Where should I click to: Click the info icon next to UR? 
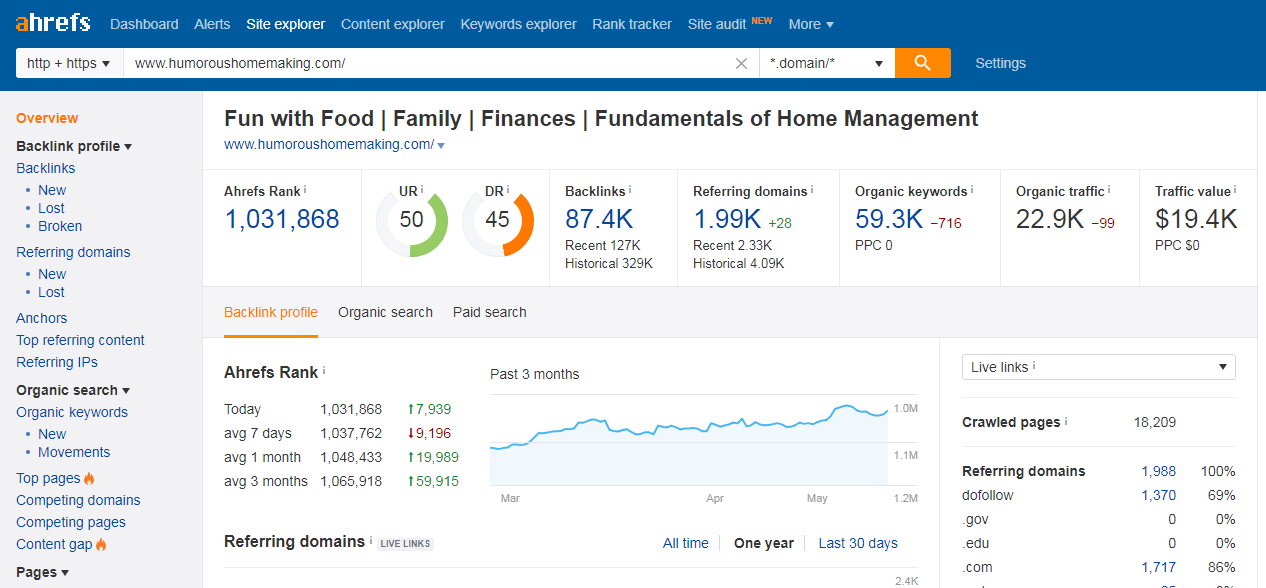pos(422,190)
